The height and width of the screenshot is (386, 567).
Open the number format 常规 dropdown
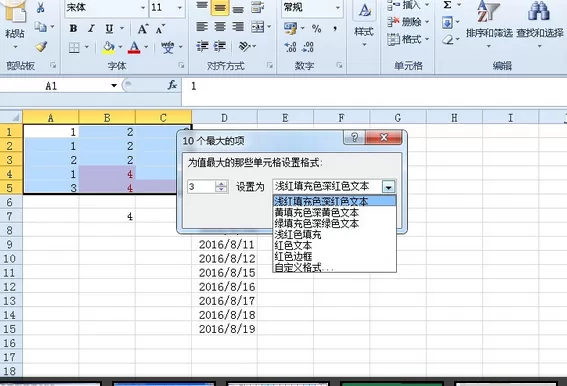click(x=338, y=7)
